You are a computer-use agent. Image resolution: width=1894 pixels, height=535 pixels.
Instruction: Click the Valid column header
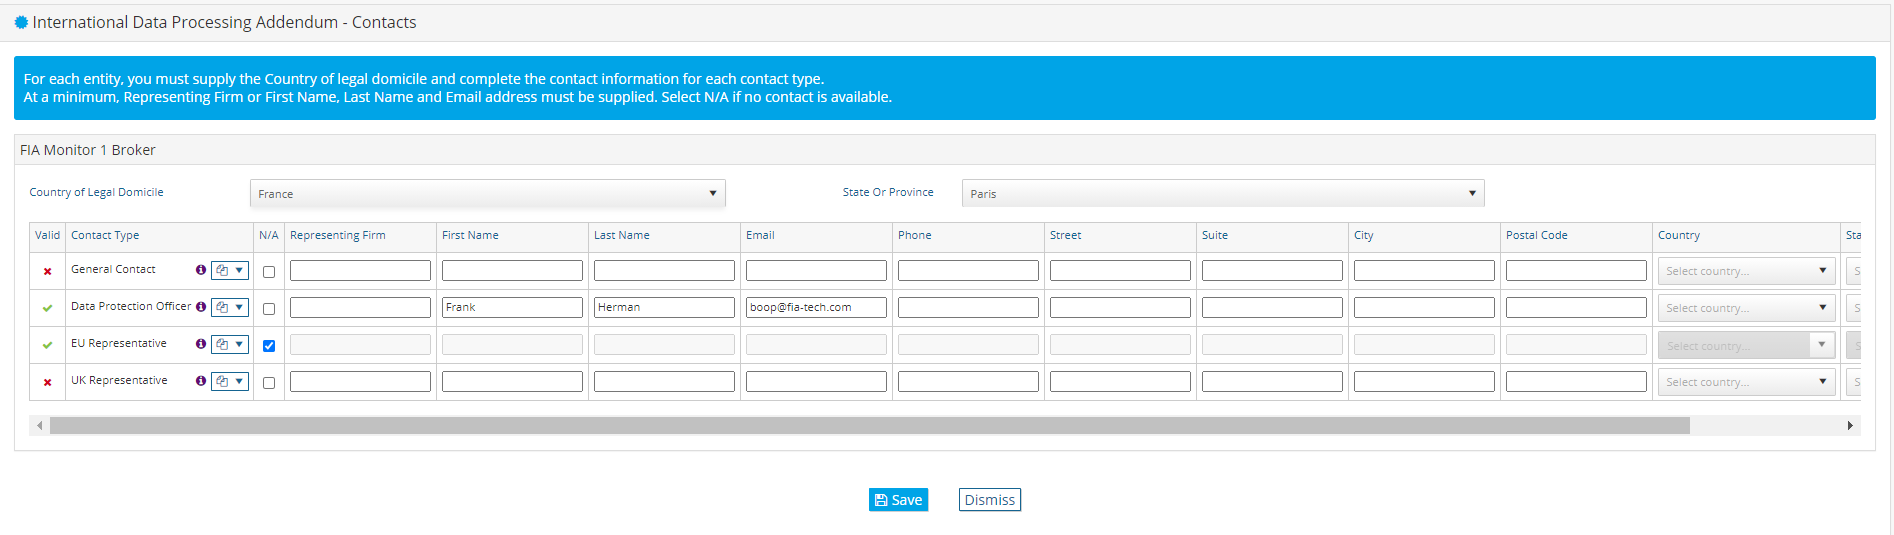pos(47,236)
